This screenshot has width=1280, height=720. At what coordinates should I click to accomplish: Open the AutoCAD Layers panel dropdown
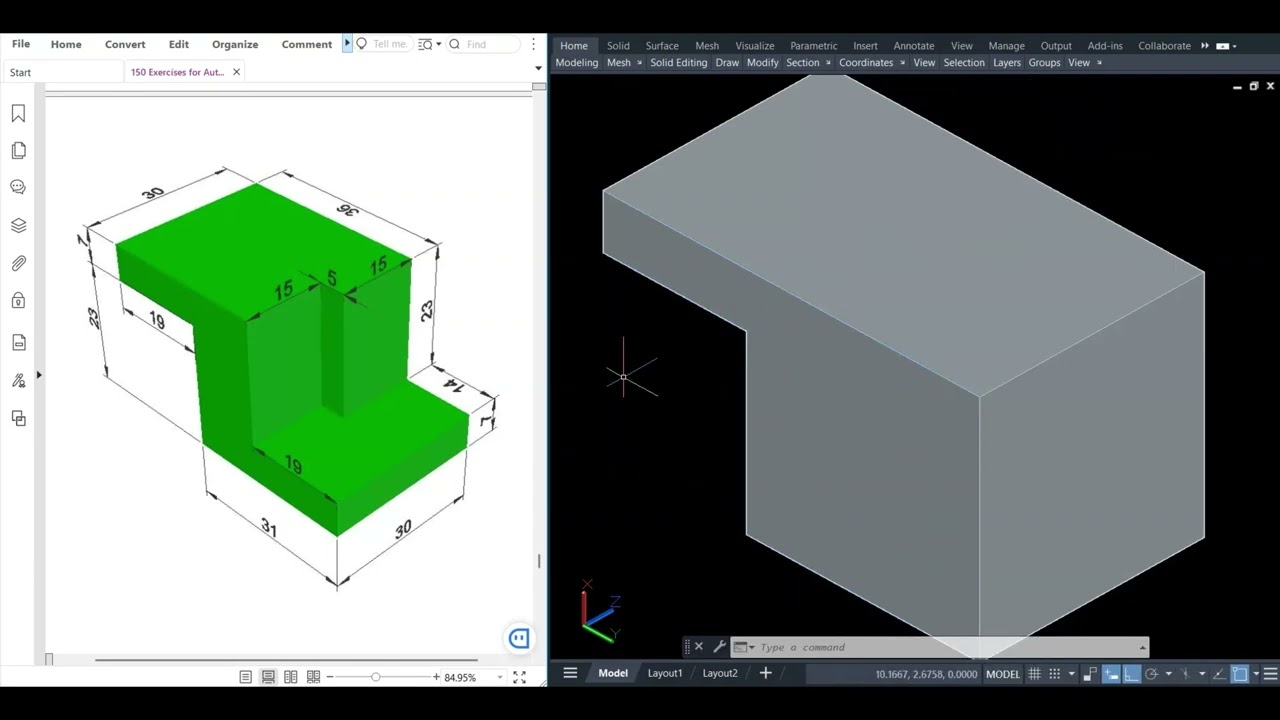[x=1007, y=62]
